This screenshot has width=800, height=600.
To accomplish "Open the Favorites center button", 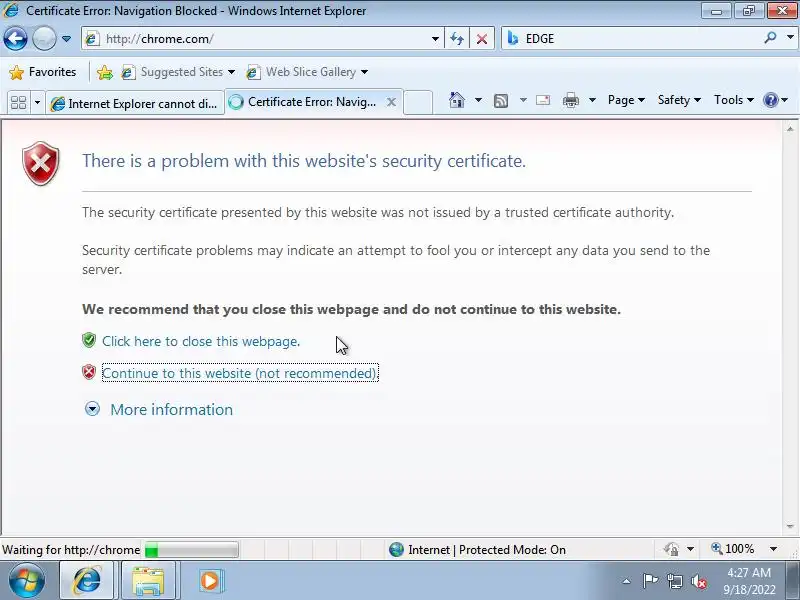I will (x=42, y=72).
